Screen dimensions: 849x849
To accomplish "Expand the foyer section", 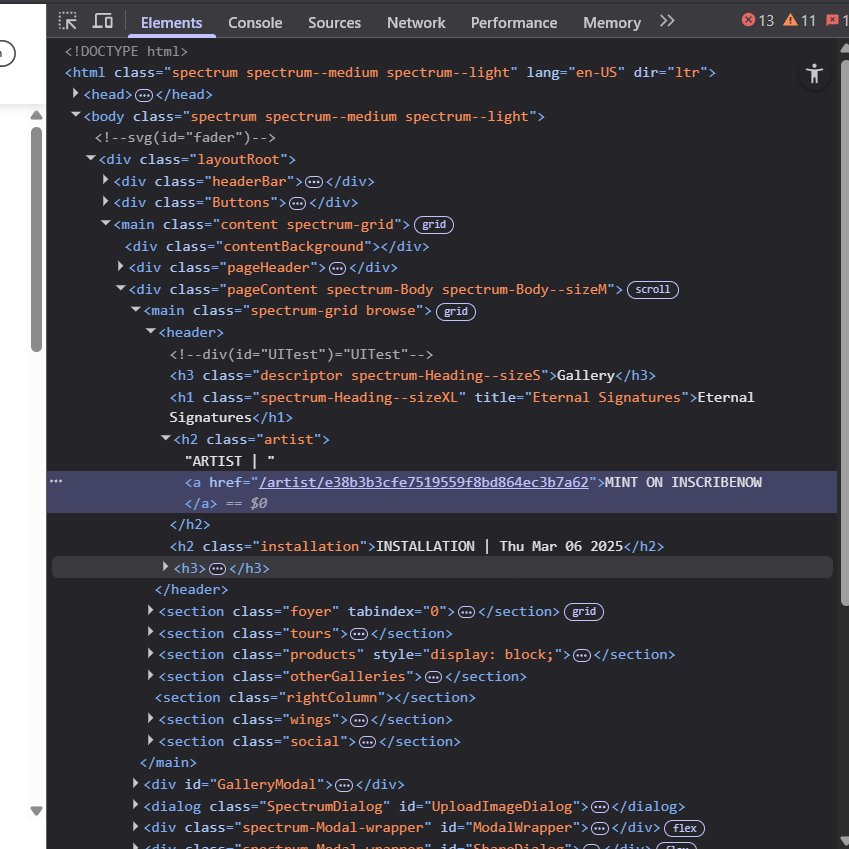I will 151,610.
